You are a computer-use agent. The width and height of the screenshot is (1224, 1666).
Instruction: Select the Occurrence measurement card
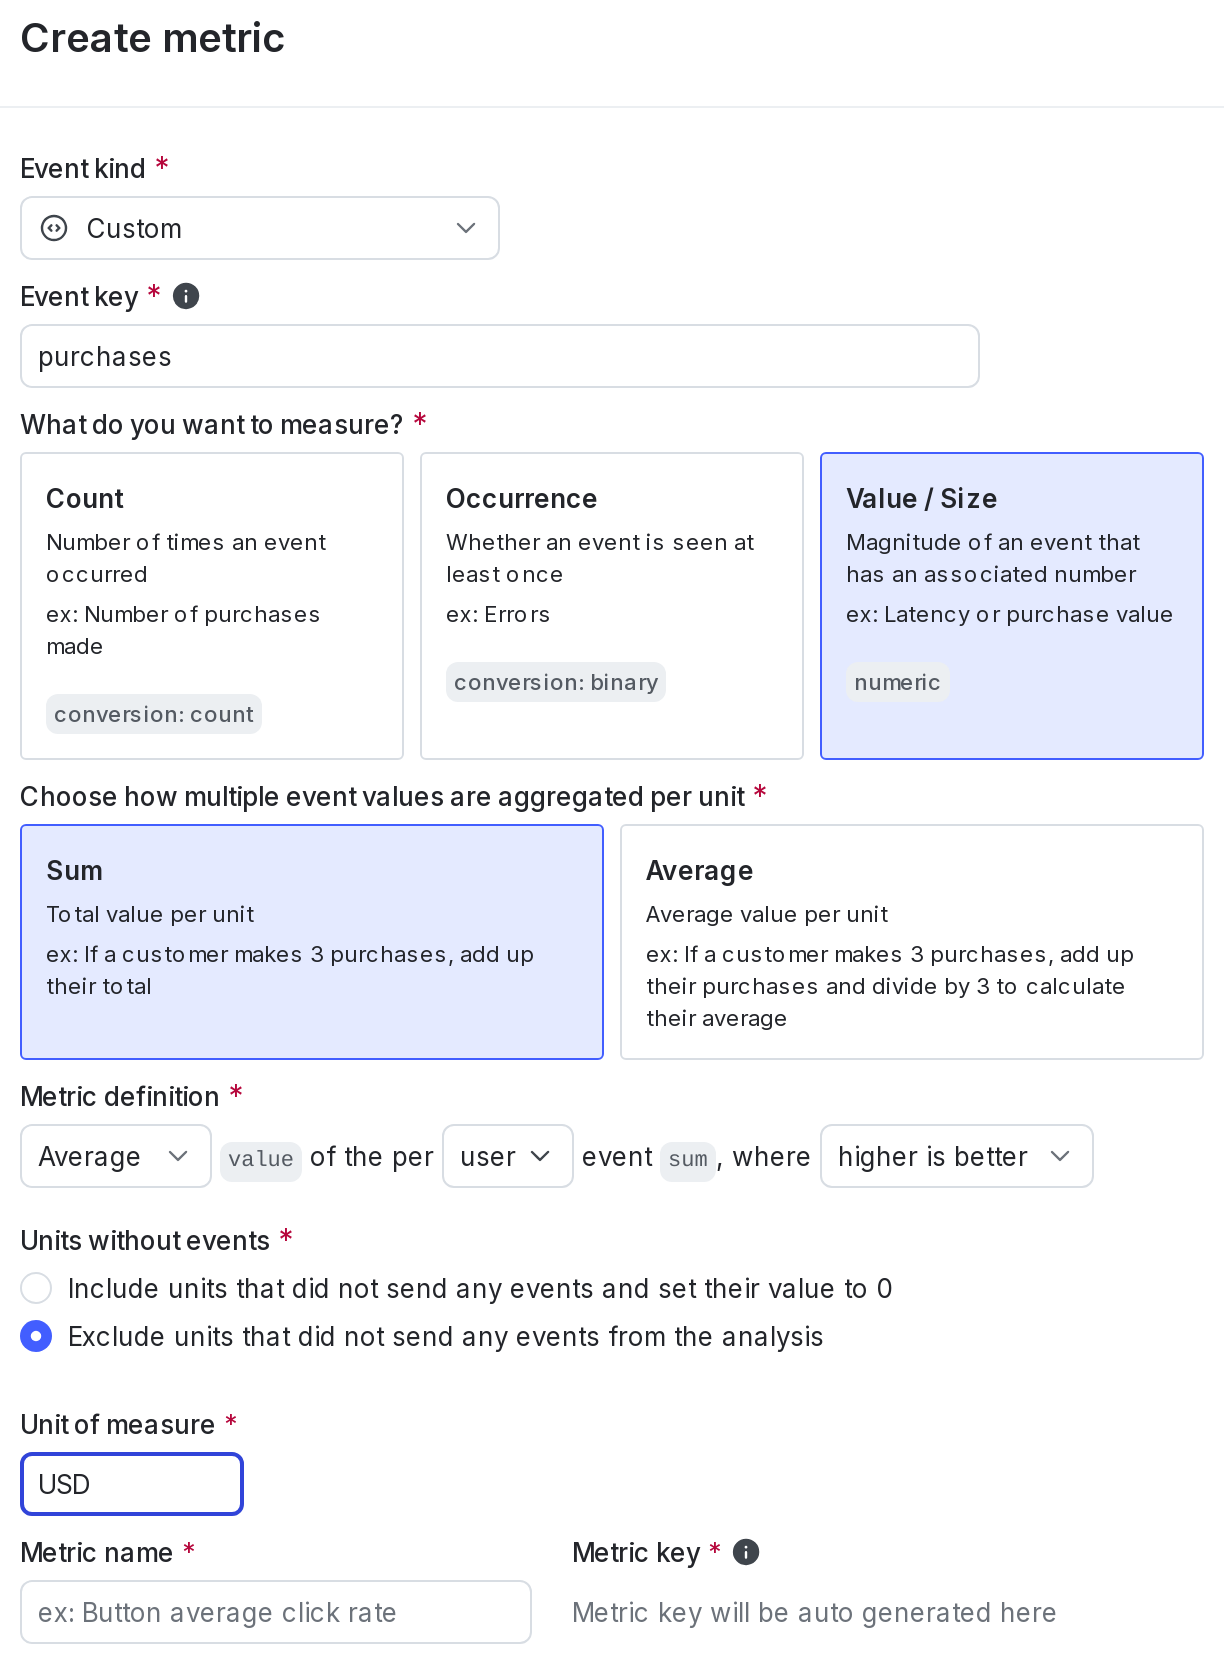(612, 605)
